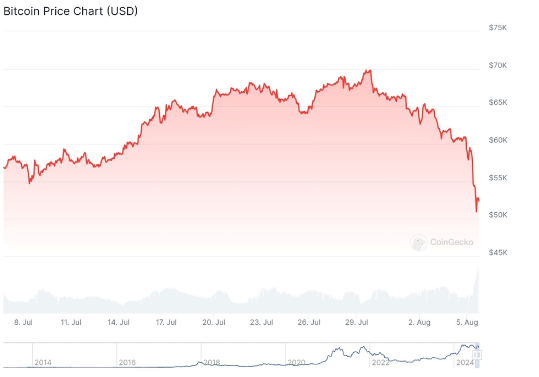The width and height of the screenshot is (539, 377).
Task: Click the 8. Jul date axis label
Action: [23, 322]
